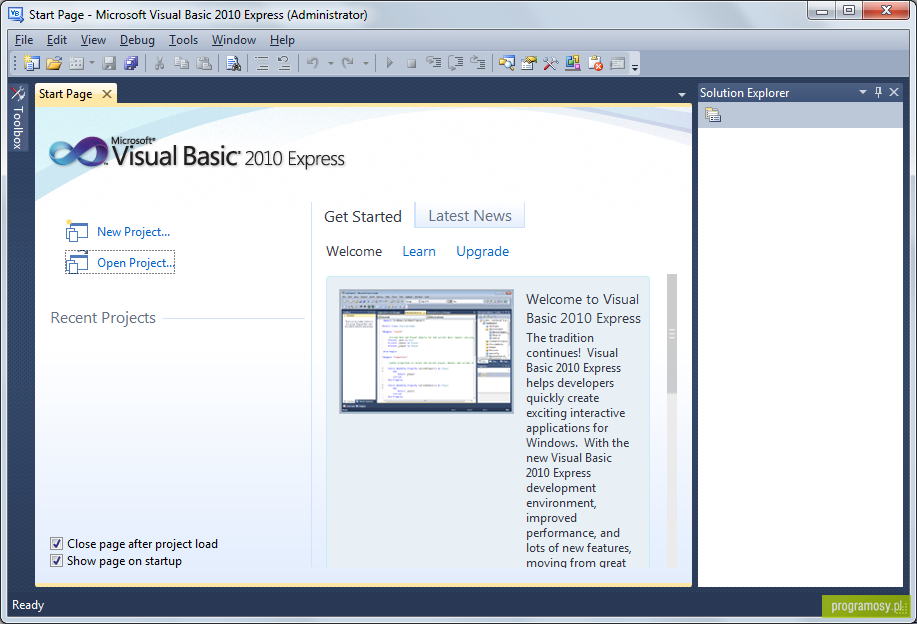The height and width of the screenshot is (624, 917).
Task: Click the Ready status bar text
Action: (28, 605)
